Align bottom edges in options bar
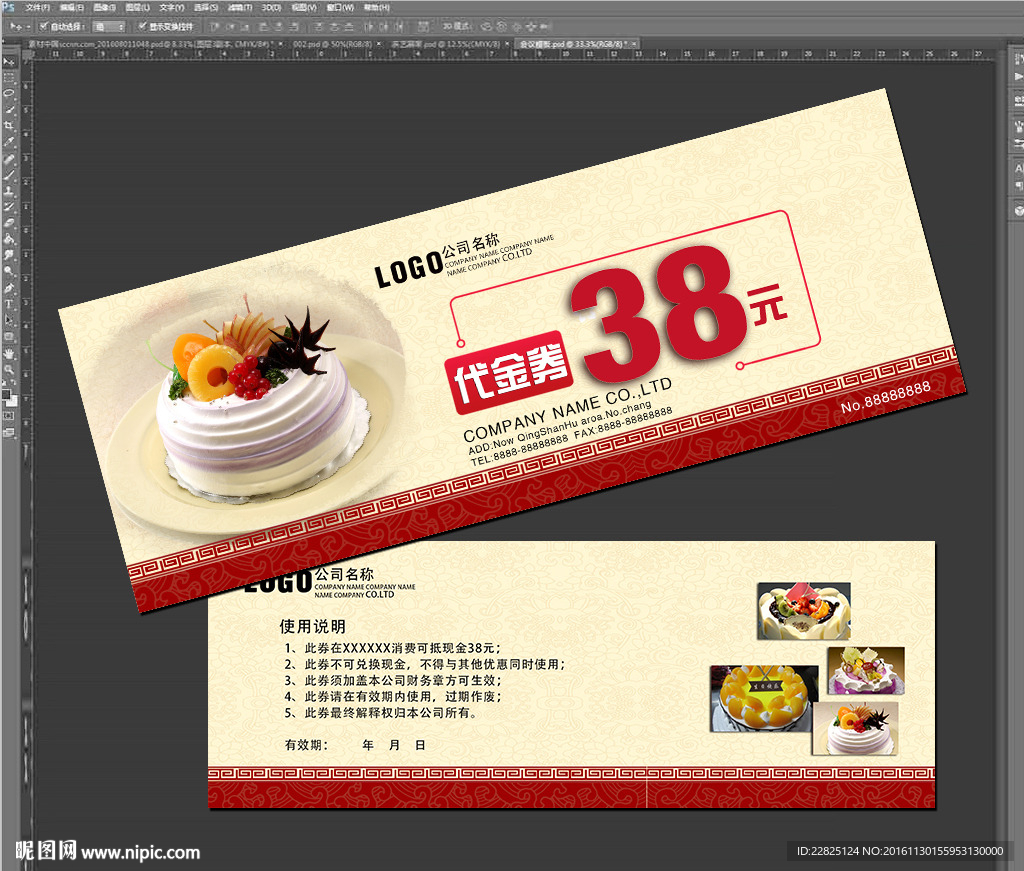Image resolution: width=1024 pixels, height=871 pixels. pyautogui.click(x=245, y=26)
